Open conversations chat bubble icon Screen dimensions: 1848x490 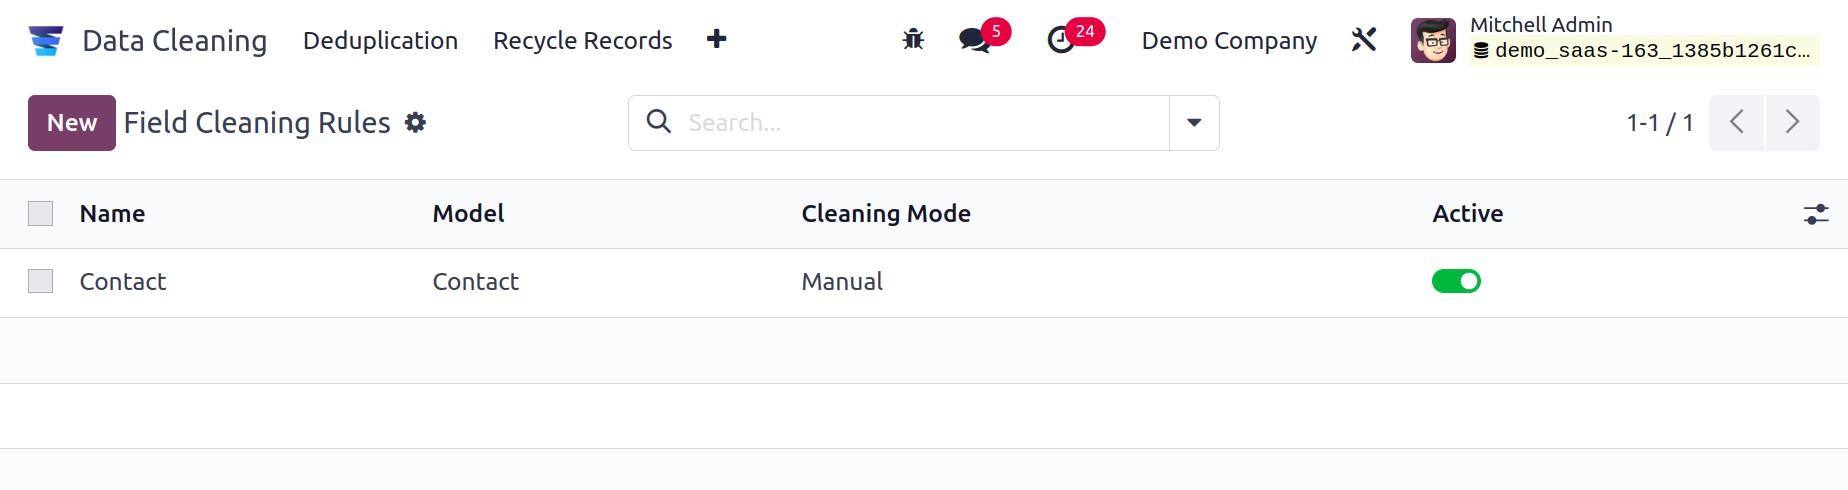tap(974, 40)
